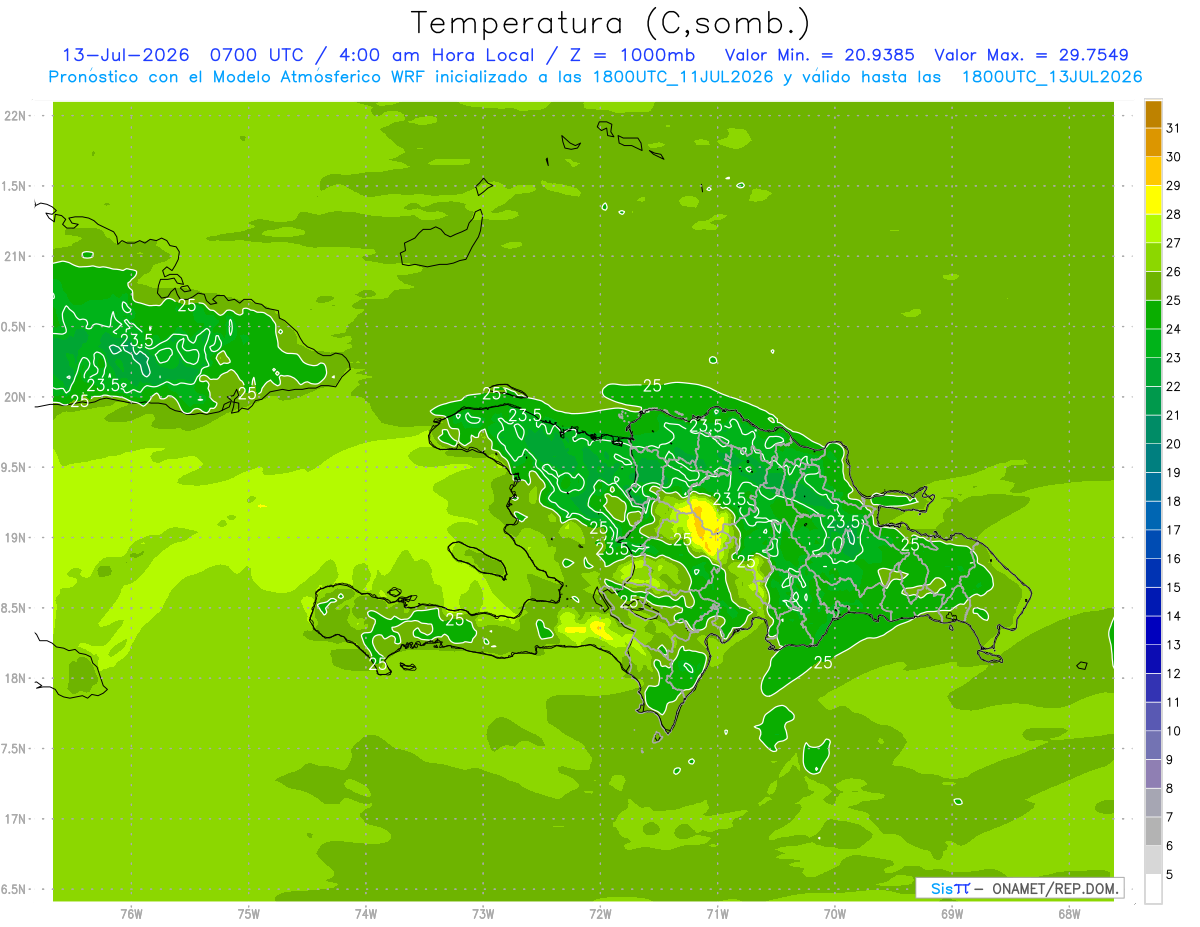
Task: Pick the yellow legend swatch between 28 and 29
Action: pos(1153,200)
